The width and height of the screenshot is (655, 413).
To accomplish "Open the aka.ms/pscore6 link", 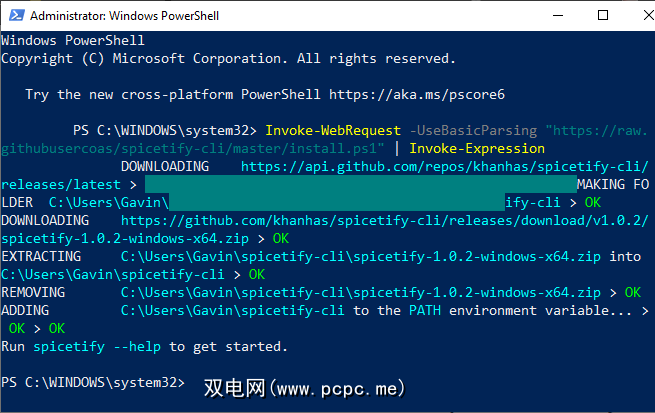I will (416, 94).
